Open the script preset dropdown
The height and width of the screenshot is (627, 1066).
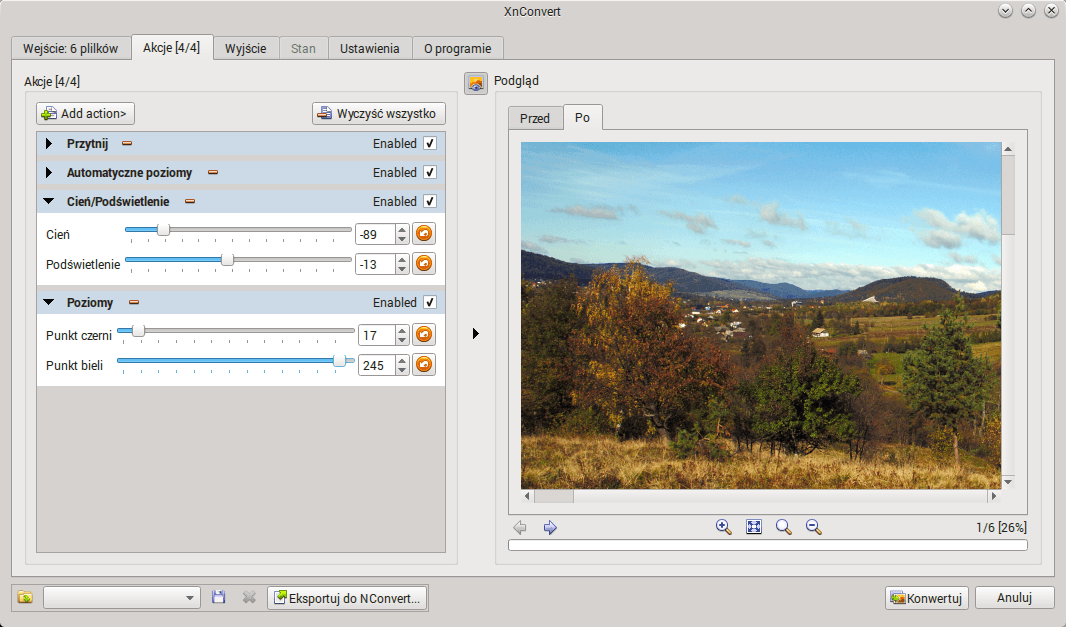[122, 598]
